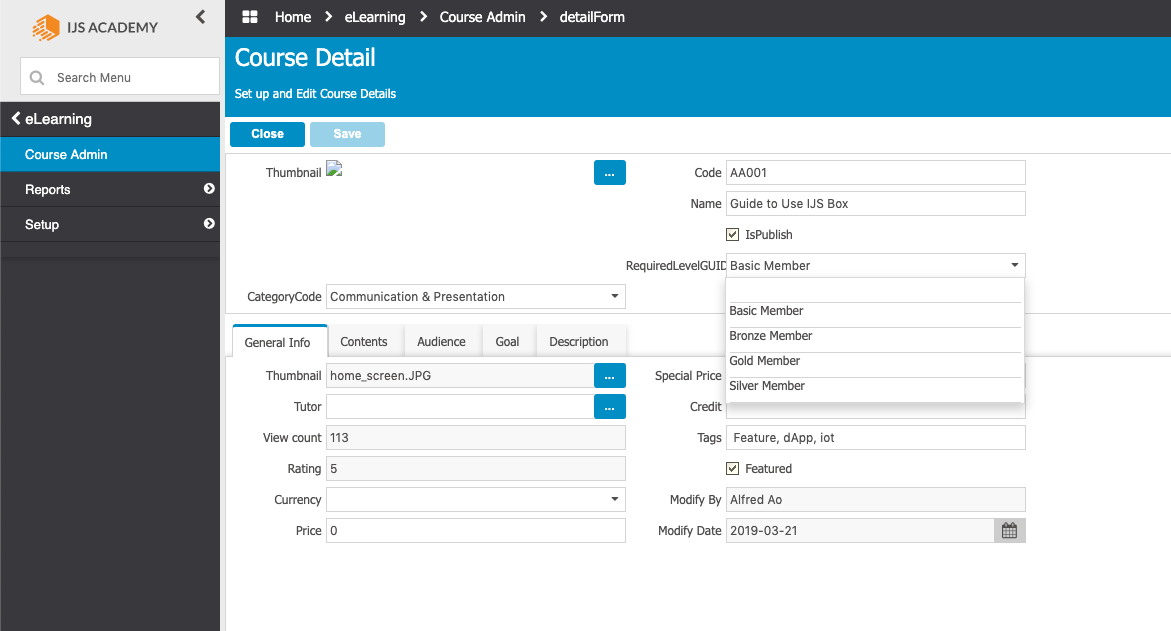Click browse button for Tutor field
The image size is (1171, 631).
[x=609, y=407]
